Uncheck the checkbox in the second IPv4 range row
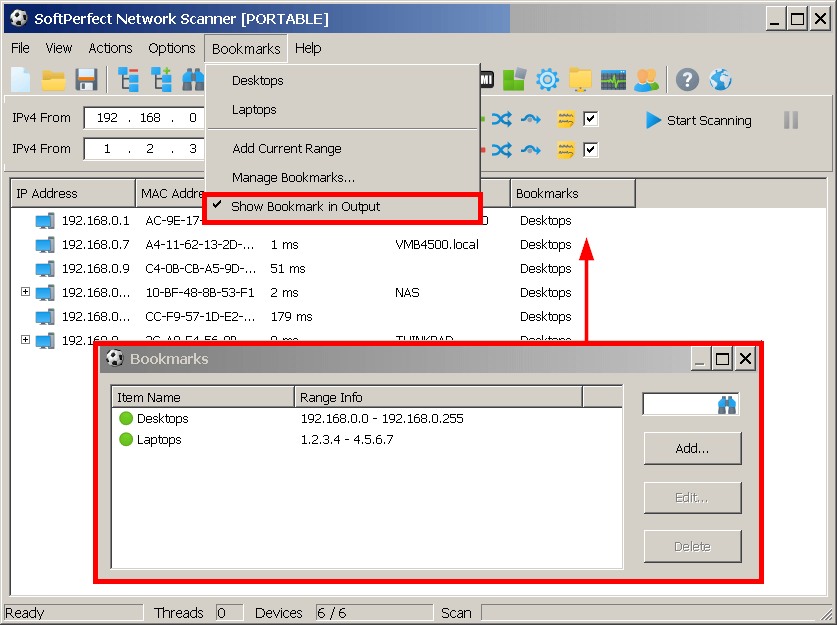This screenshot has width=837, height=625. pyautogui.click(x=590, y=149)
